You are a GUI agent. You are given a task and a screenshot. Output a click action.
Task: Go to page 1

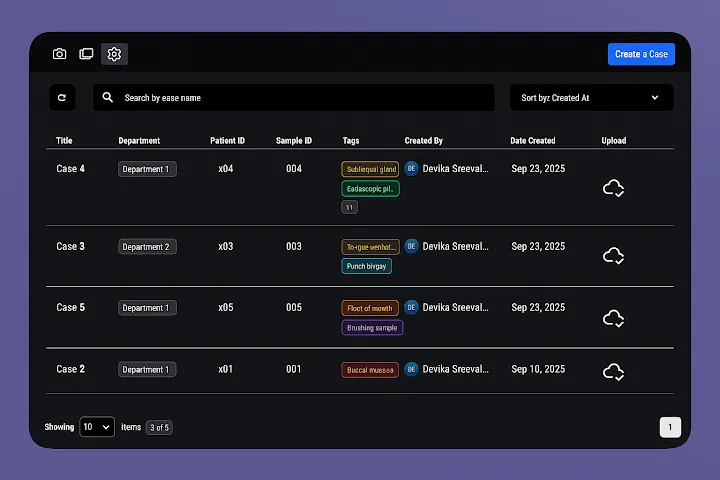(670, 427)
